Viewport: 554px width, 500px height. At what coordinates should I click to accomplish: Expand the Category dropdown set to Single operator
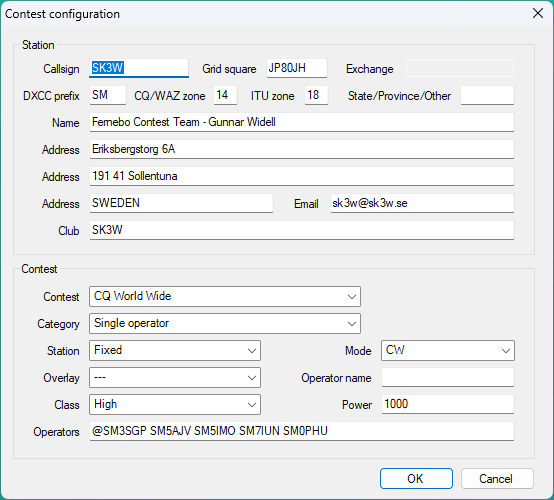click(x=225, y=323)
